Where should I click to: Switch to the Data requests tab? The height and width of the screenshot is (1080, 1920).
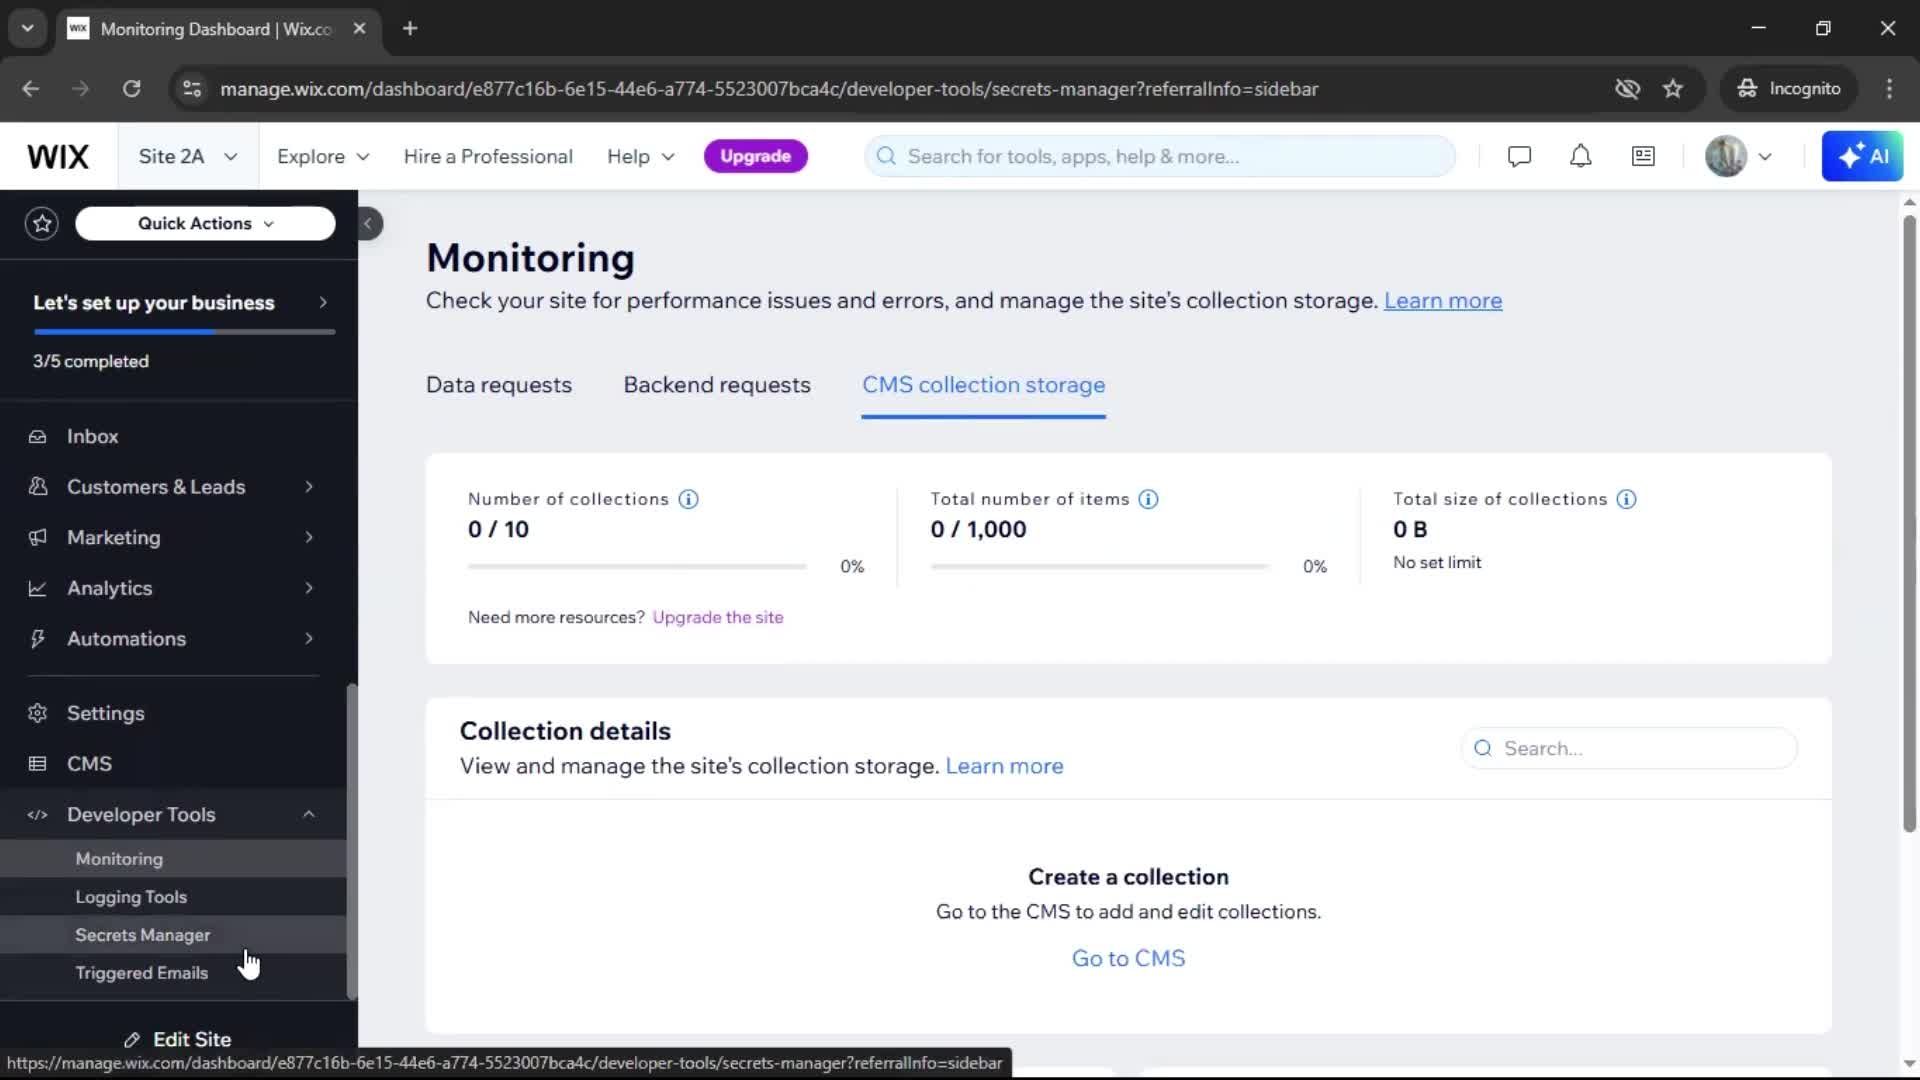tap(499, 386)
